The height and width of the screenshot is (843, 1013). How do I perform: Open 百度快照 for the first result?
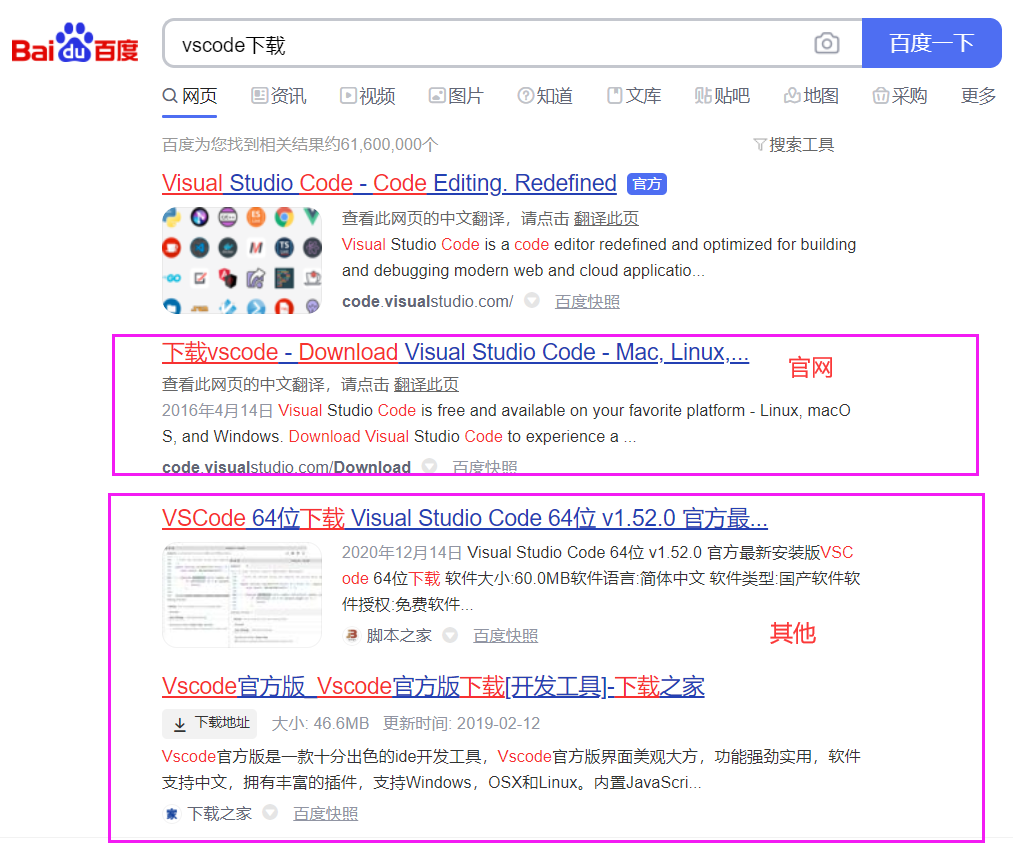click(x=587, y=302)
